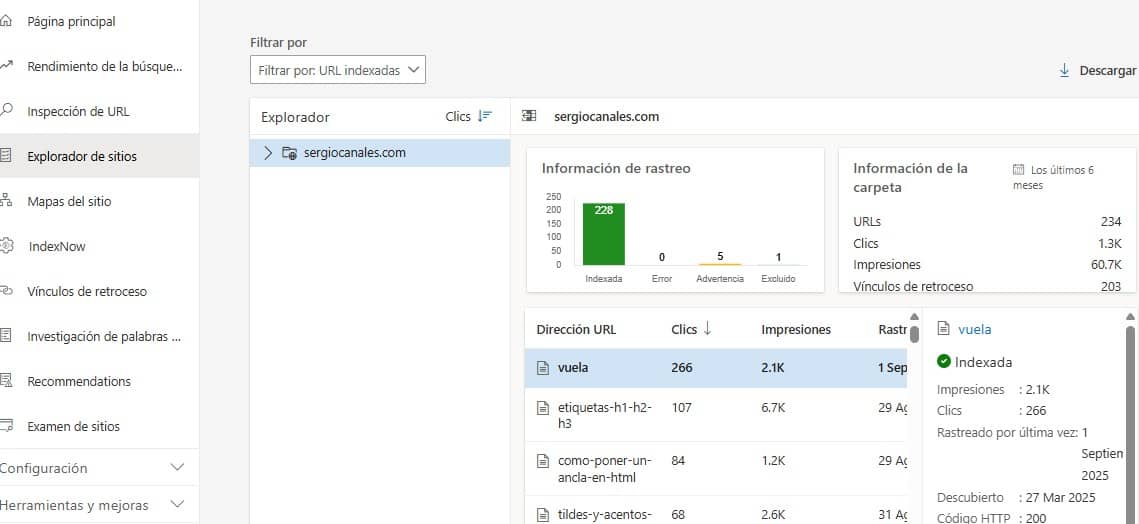1139x524 pixels.
Task: Select the como-poner-un-ancla-en-html row
Action: (x=716, y=469)
